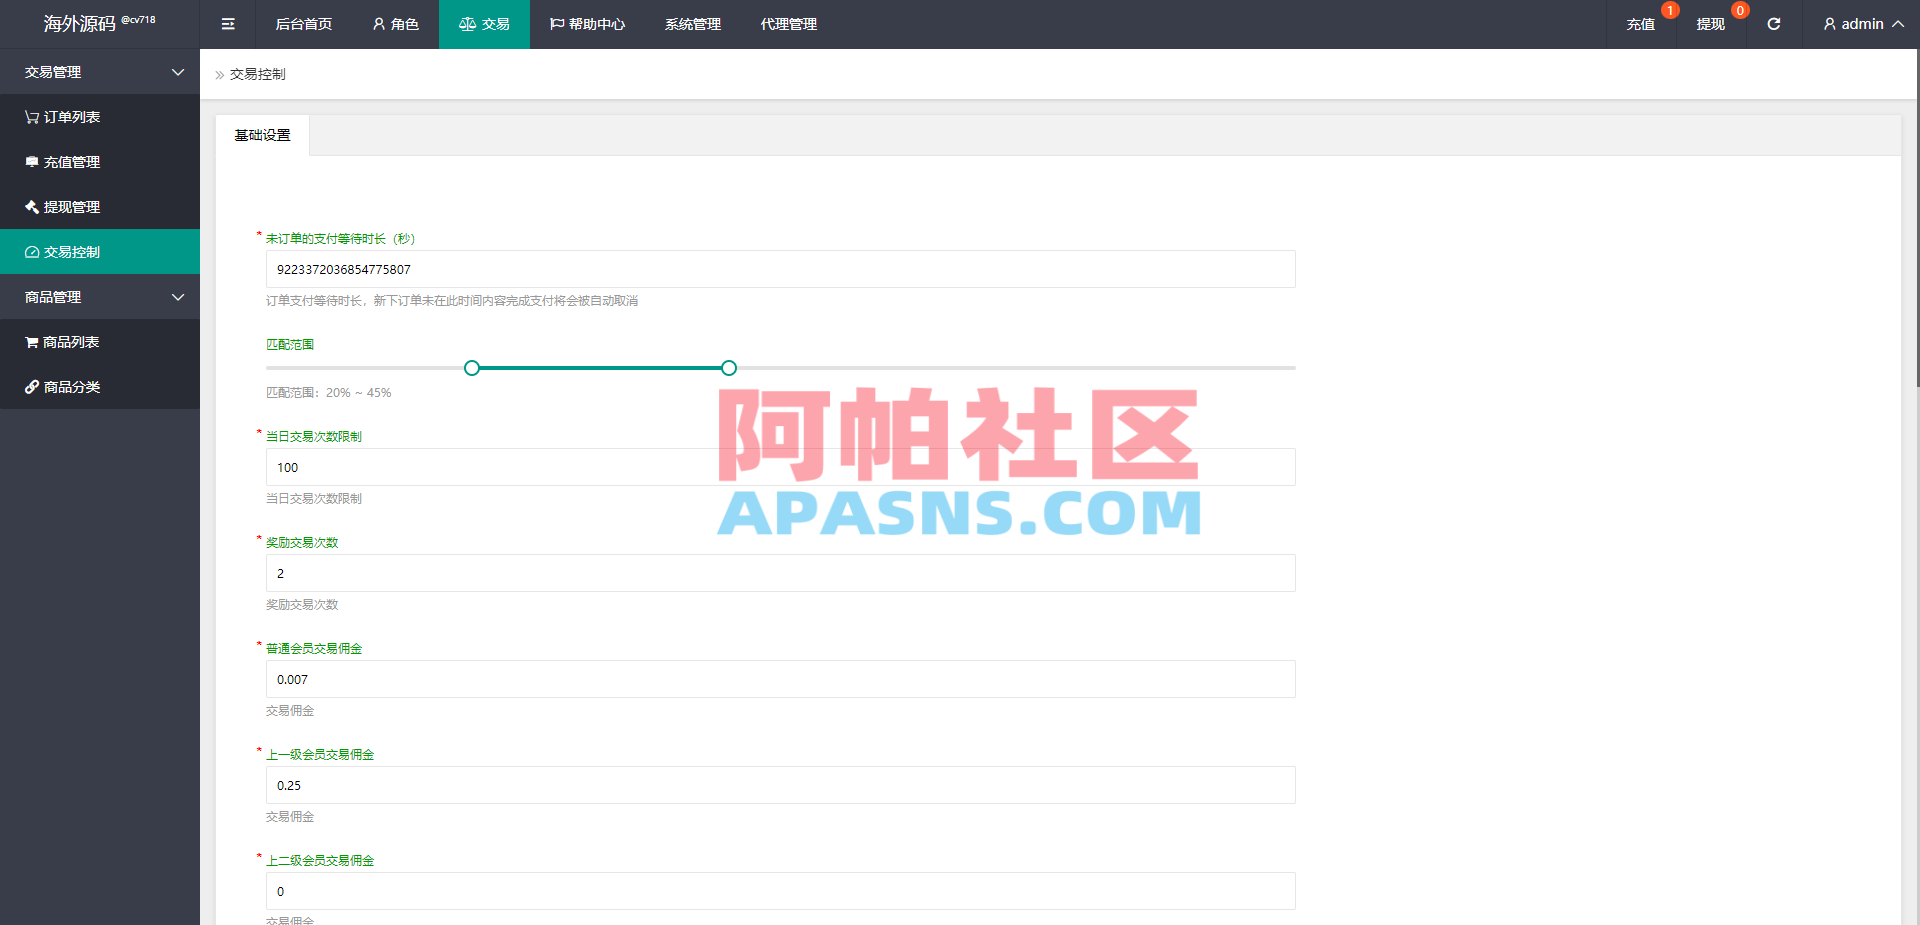This screenshot has height=925, width=1920.
Task: Collapse the 交易管理 sidebar section
Action: (x=178, y=71)
